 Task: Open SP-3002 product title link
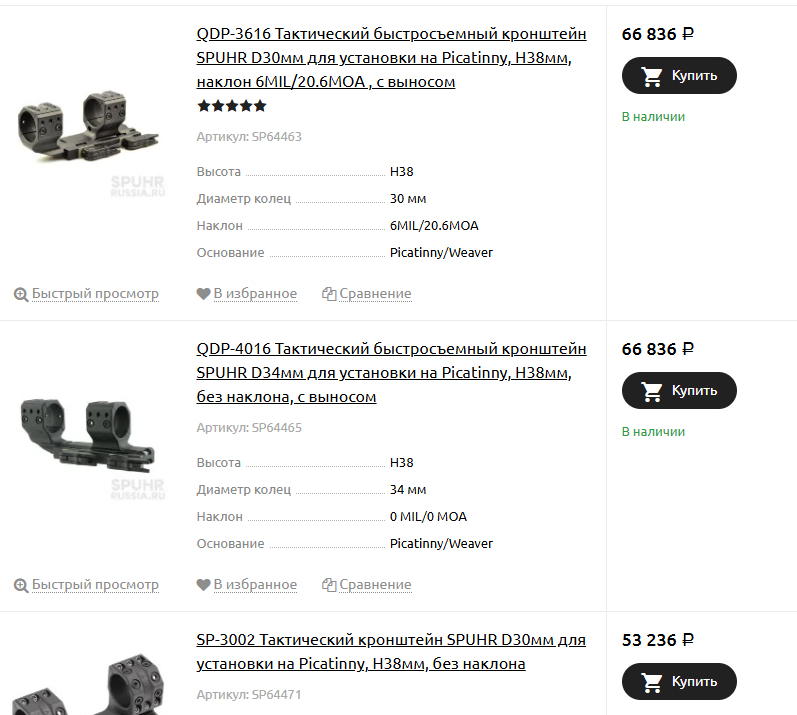(391, 651)
